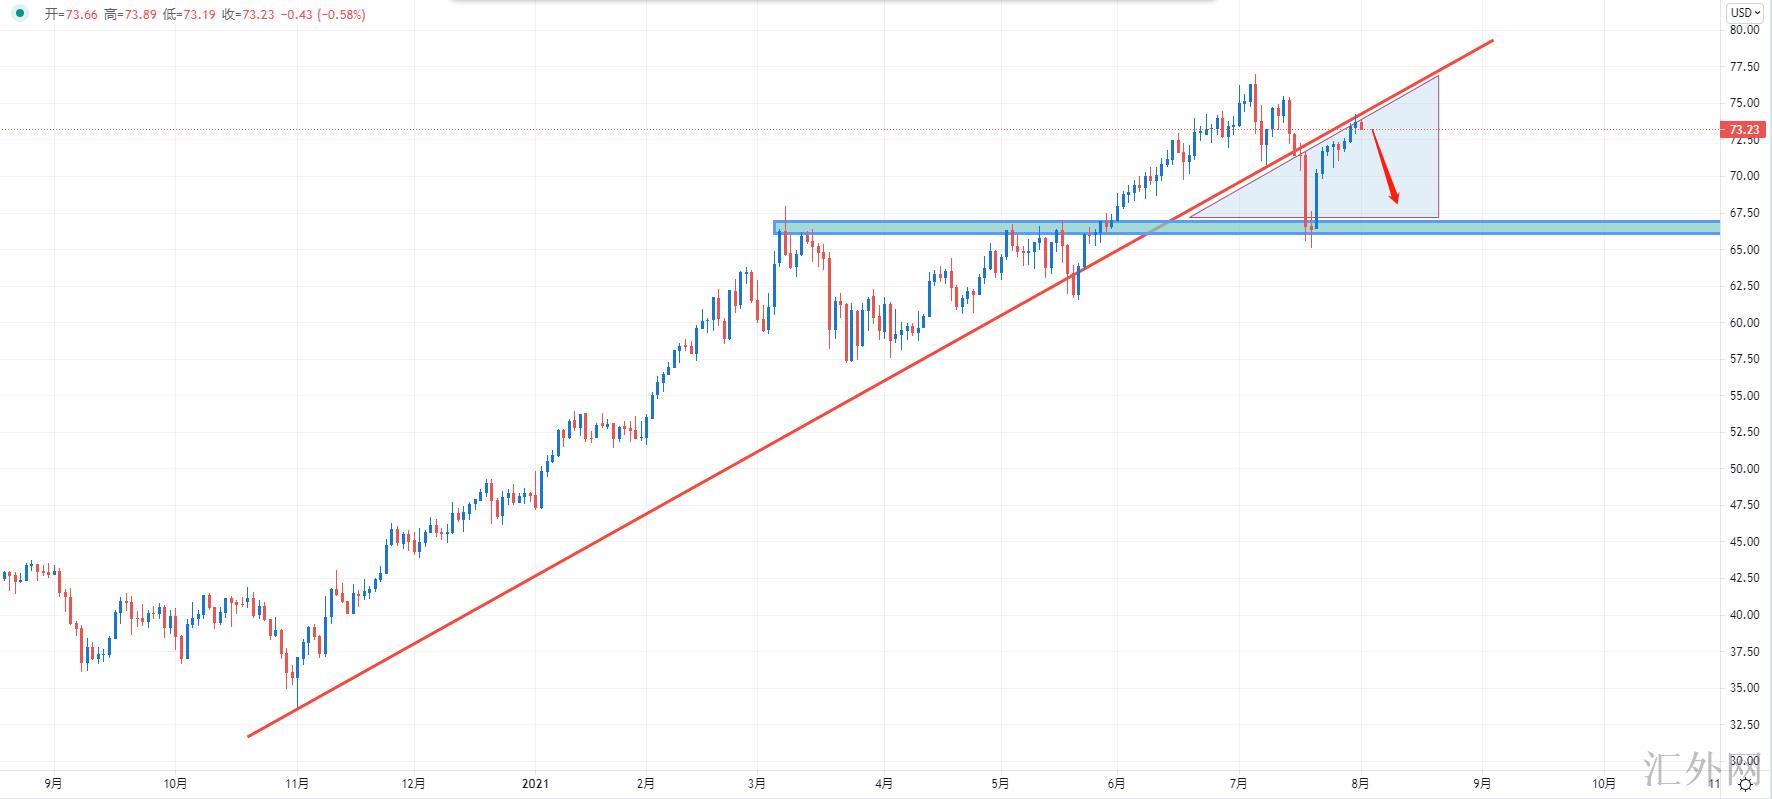Click the low price value 73.19

point(195,15)
